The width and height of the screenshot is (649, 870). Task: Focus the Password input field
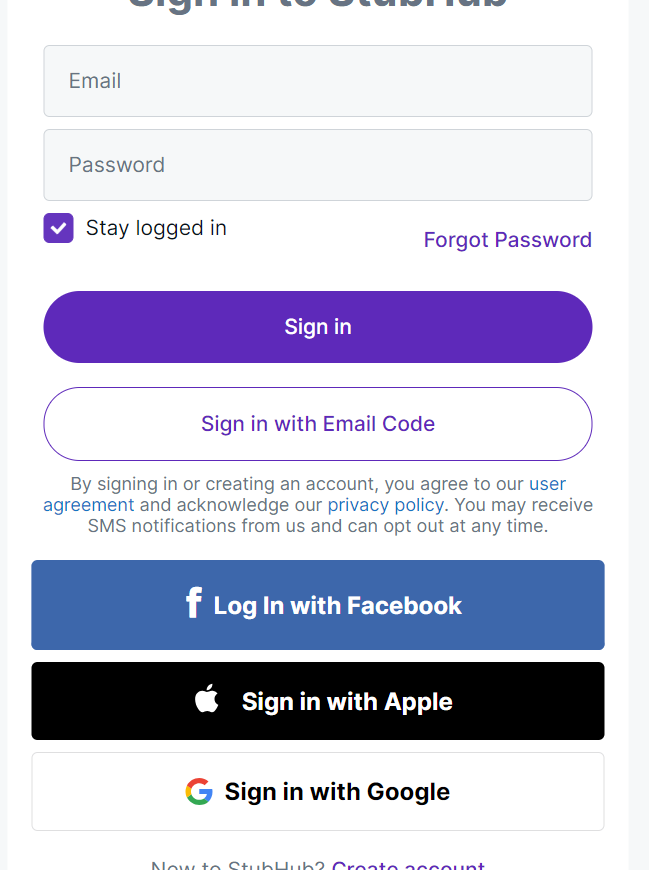click(318, 165)
